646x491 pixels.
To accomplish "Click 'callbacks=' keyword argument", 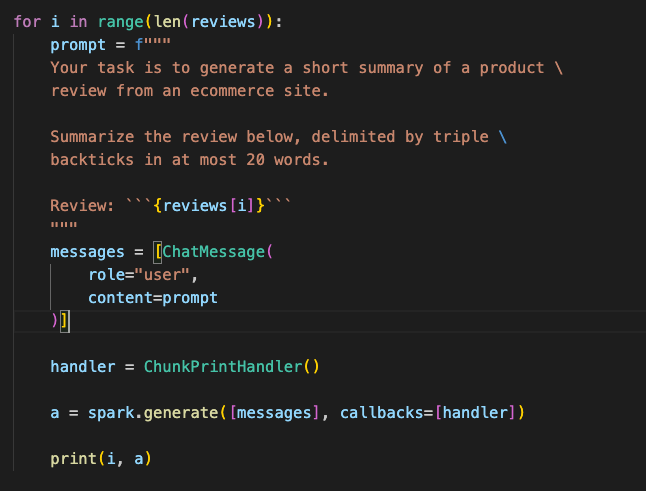I will point(387,413).
